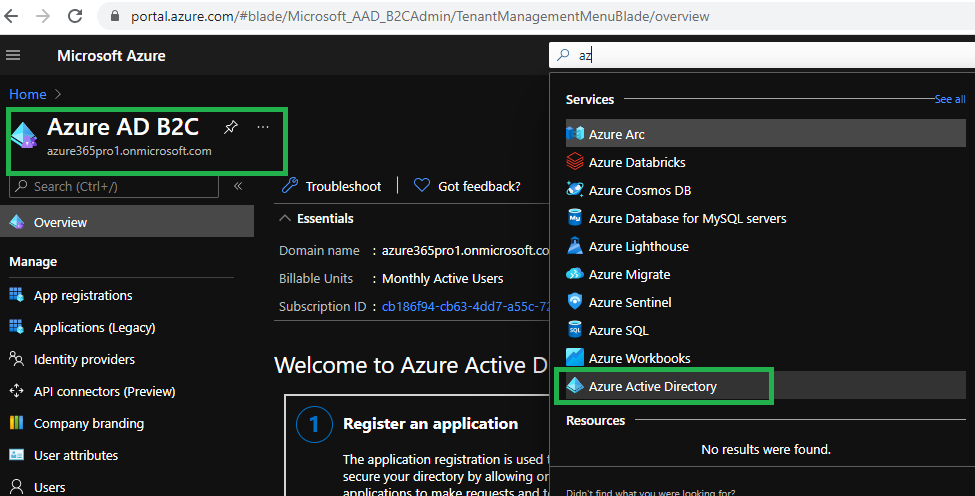The width and height of the screenshot is (975, 496).
Task: Click the Users person icon
Action: click(x=16, y=487)
